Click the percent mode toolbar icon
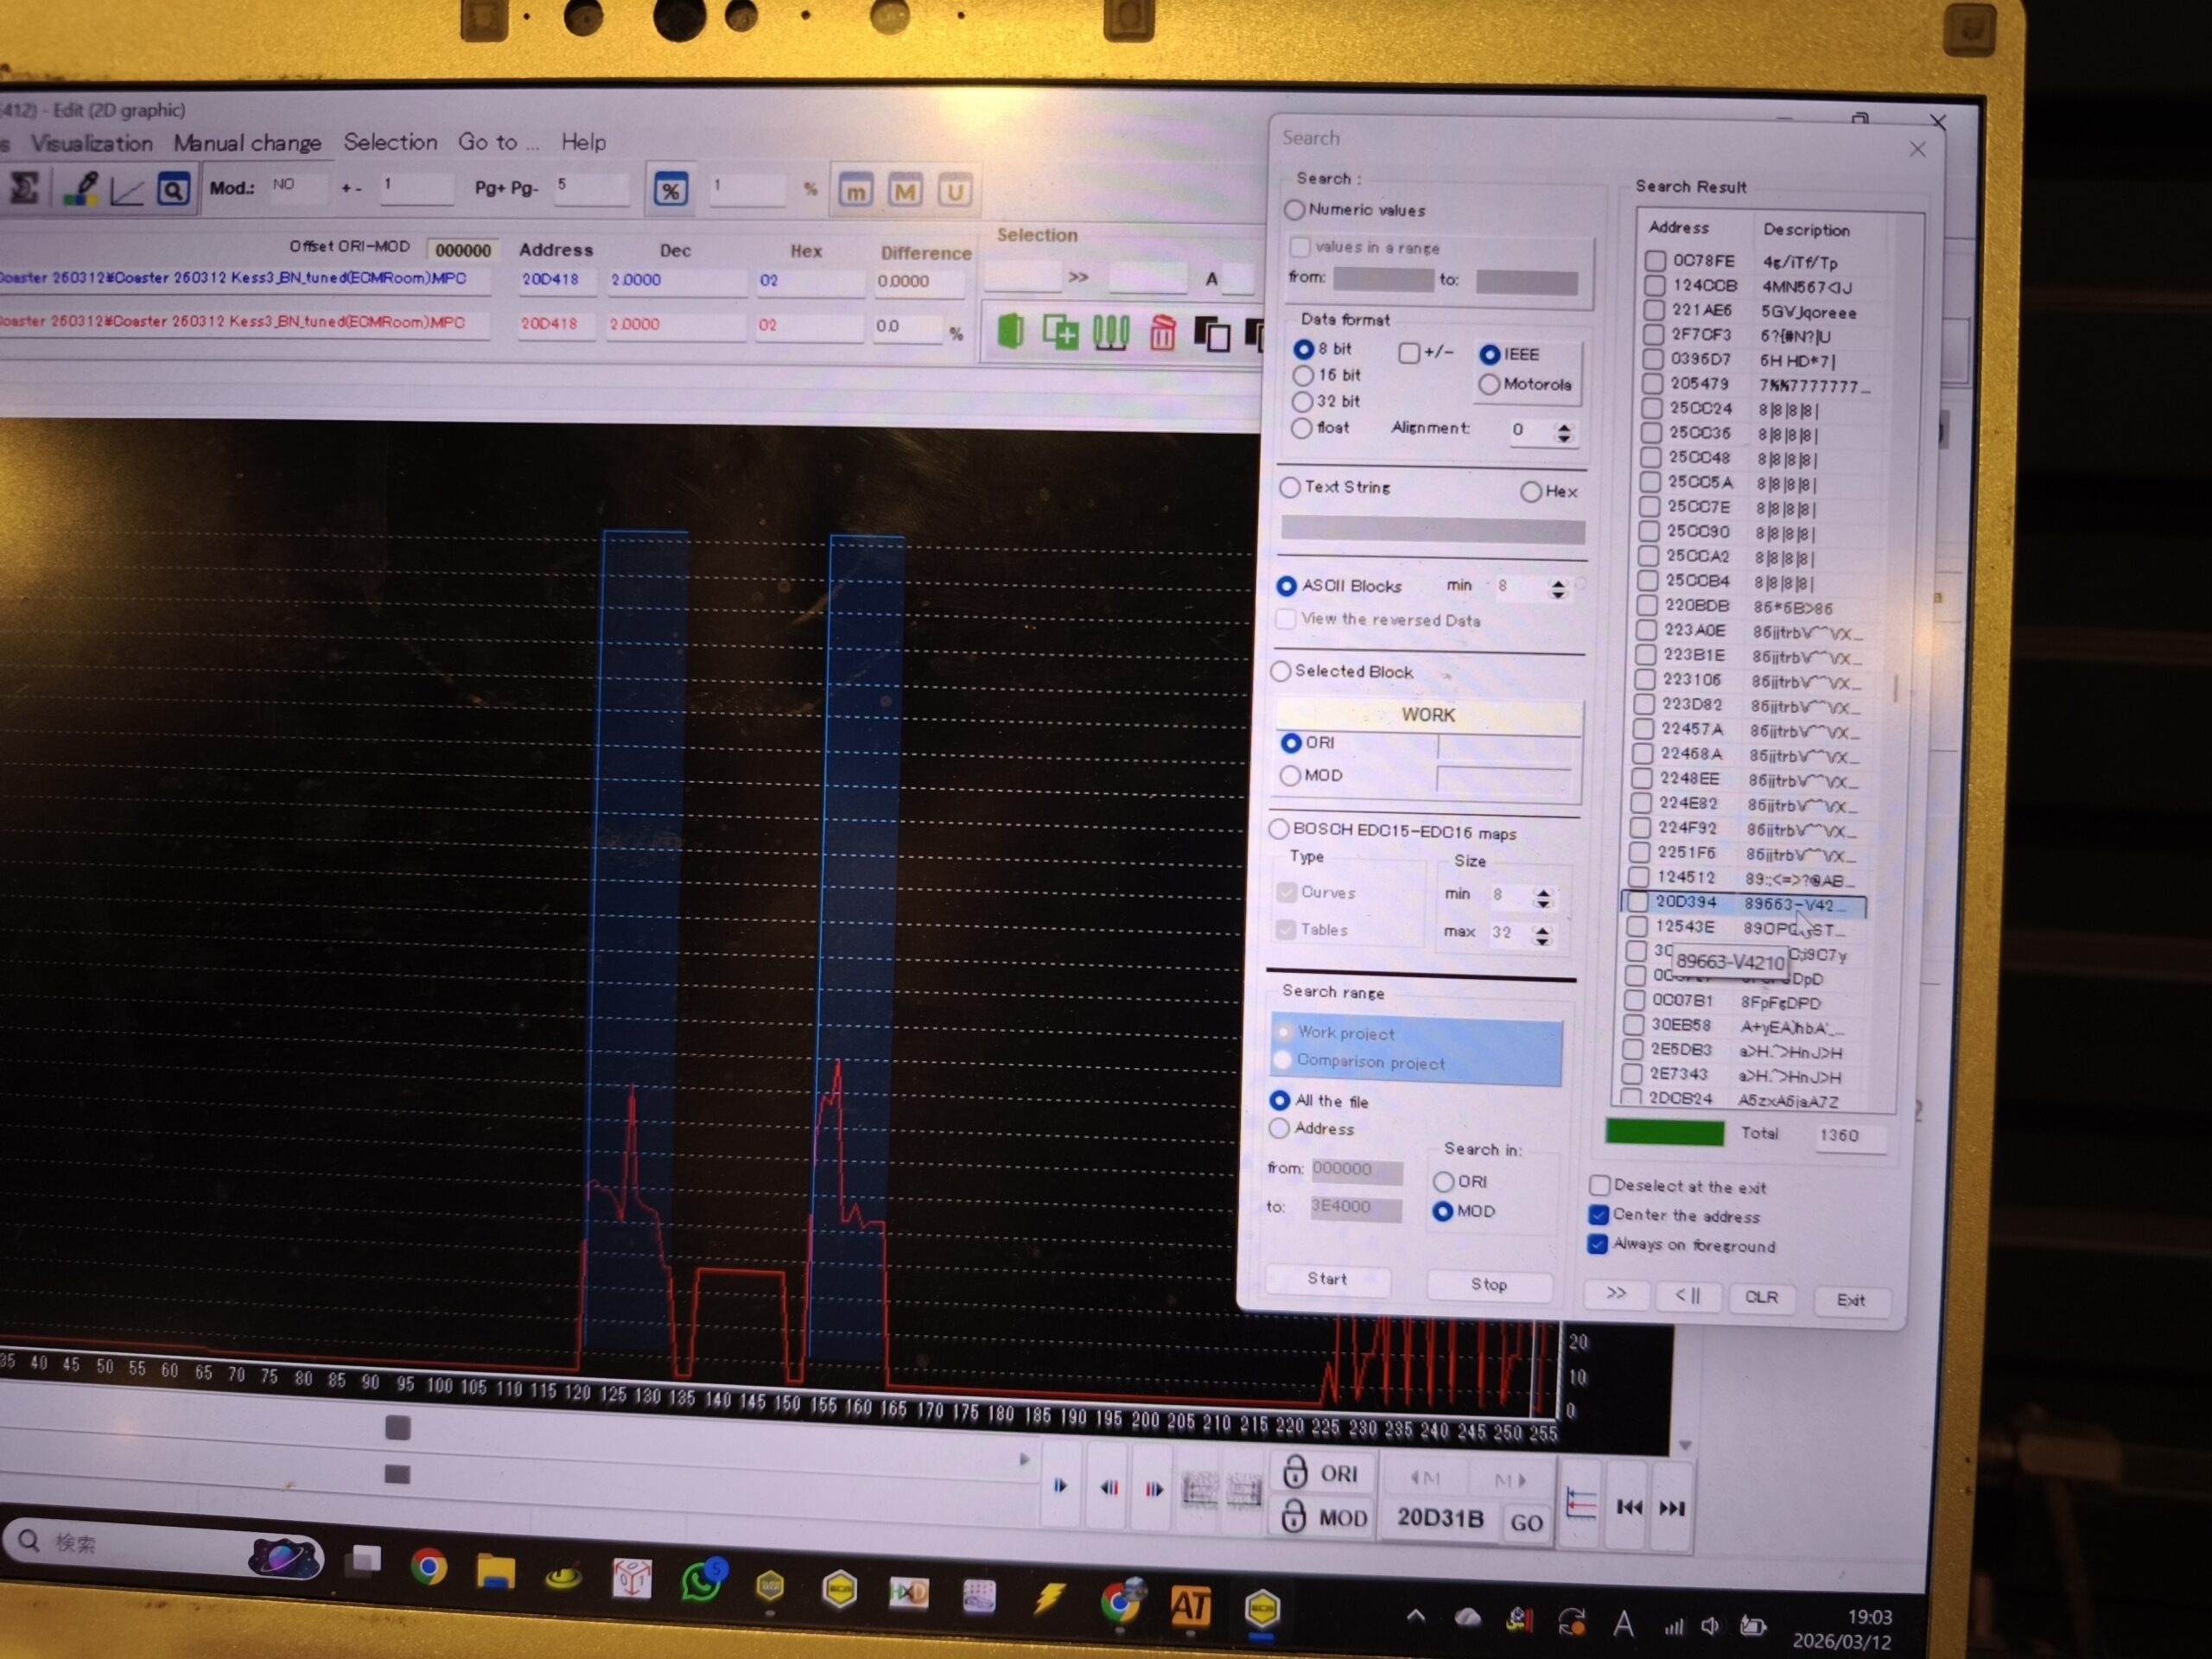This screenshot has height=1659, width=2212. [670, 190]
